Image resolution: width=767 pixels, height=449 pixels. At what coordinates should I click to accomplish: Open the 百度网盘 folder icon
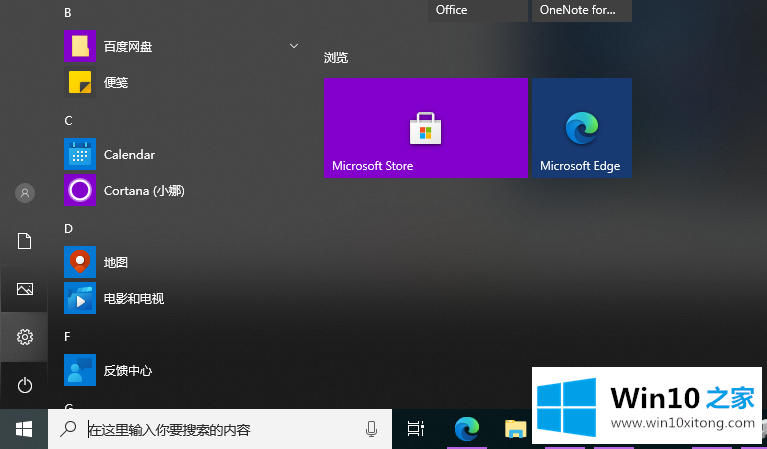coord(80,46)
